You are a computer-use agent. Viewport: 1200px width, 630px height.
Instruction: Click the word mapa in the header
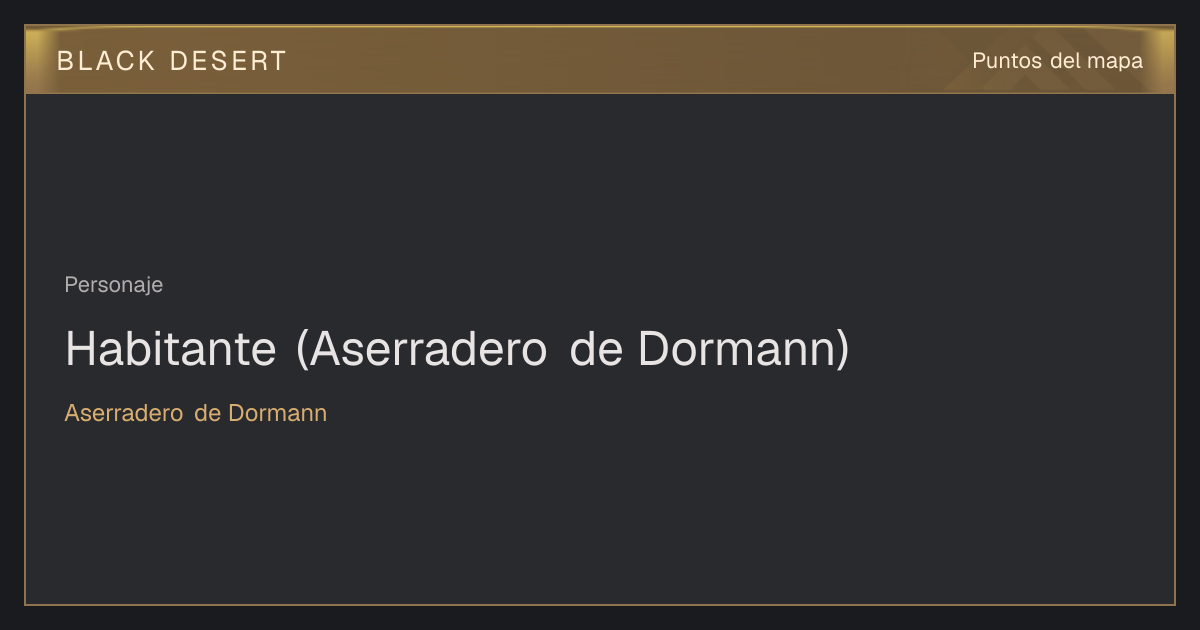point(1115,61)
